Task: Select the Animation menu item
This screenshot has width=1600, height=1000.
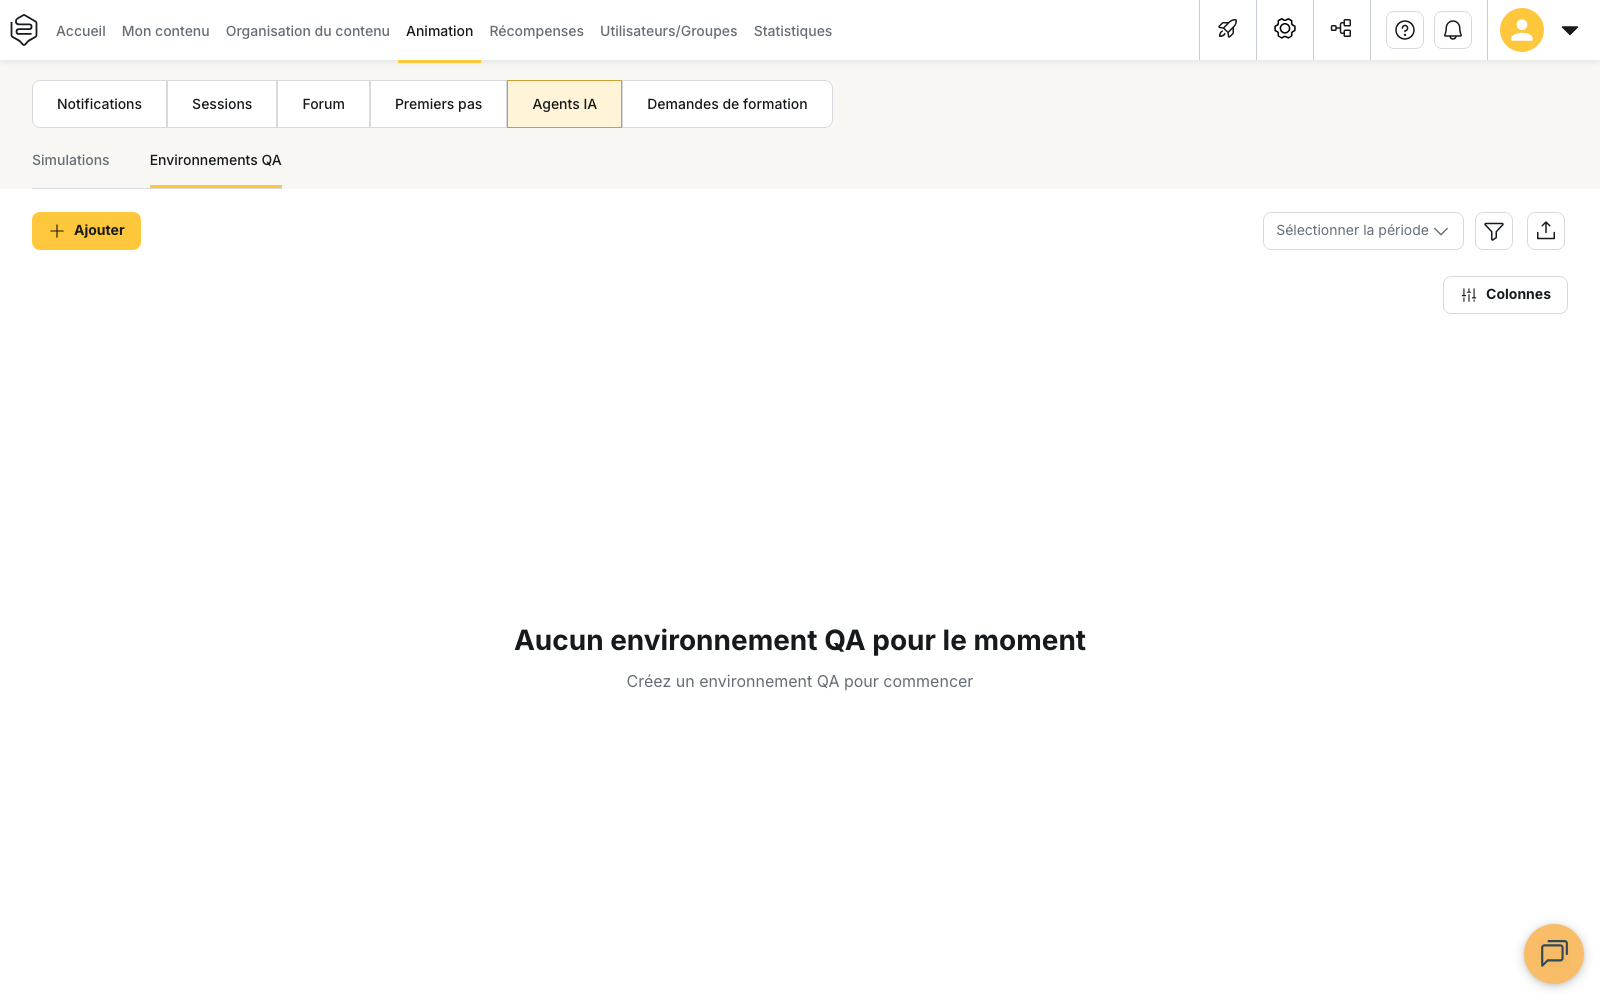Action: coord(440,31)
